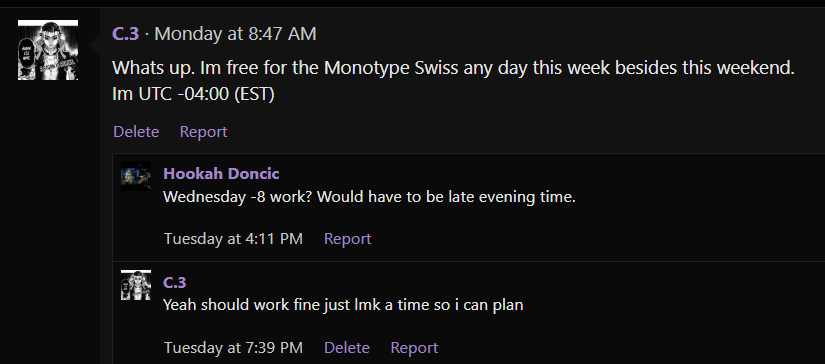
Task: Click the 'Wednesday -8 work?' question text
Action: pyautogui.click(x=238, y=197)
